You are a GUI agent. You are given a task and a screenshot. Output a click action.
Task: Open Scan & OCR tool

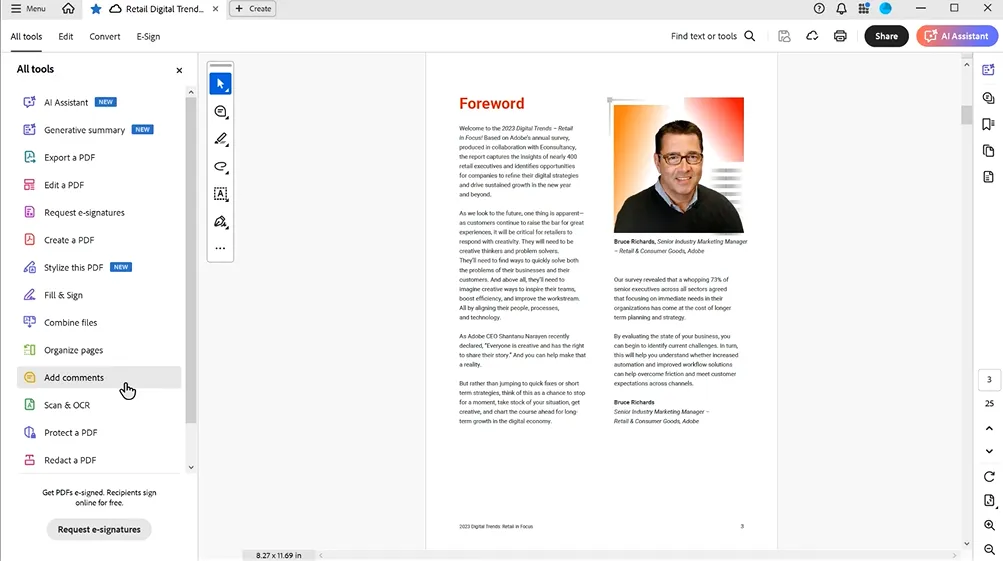point(99,405)
